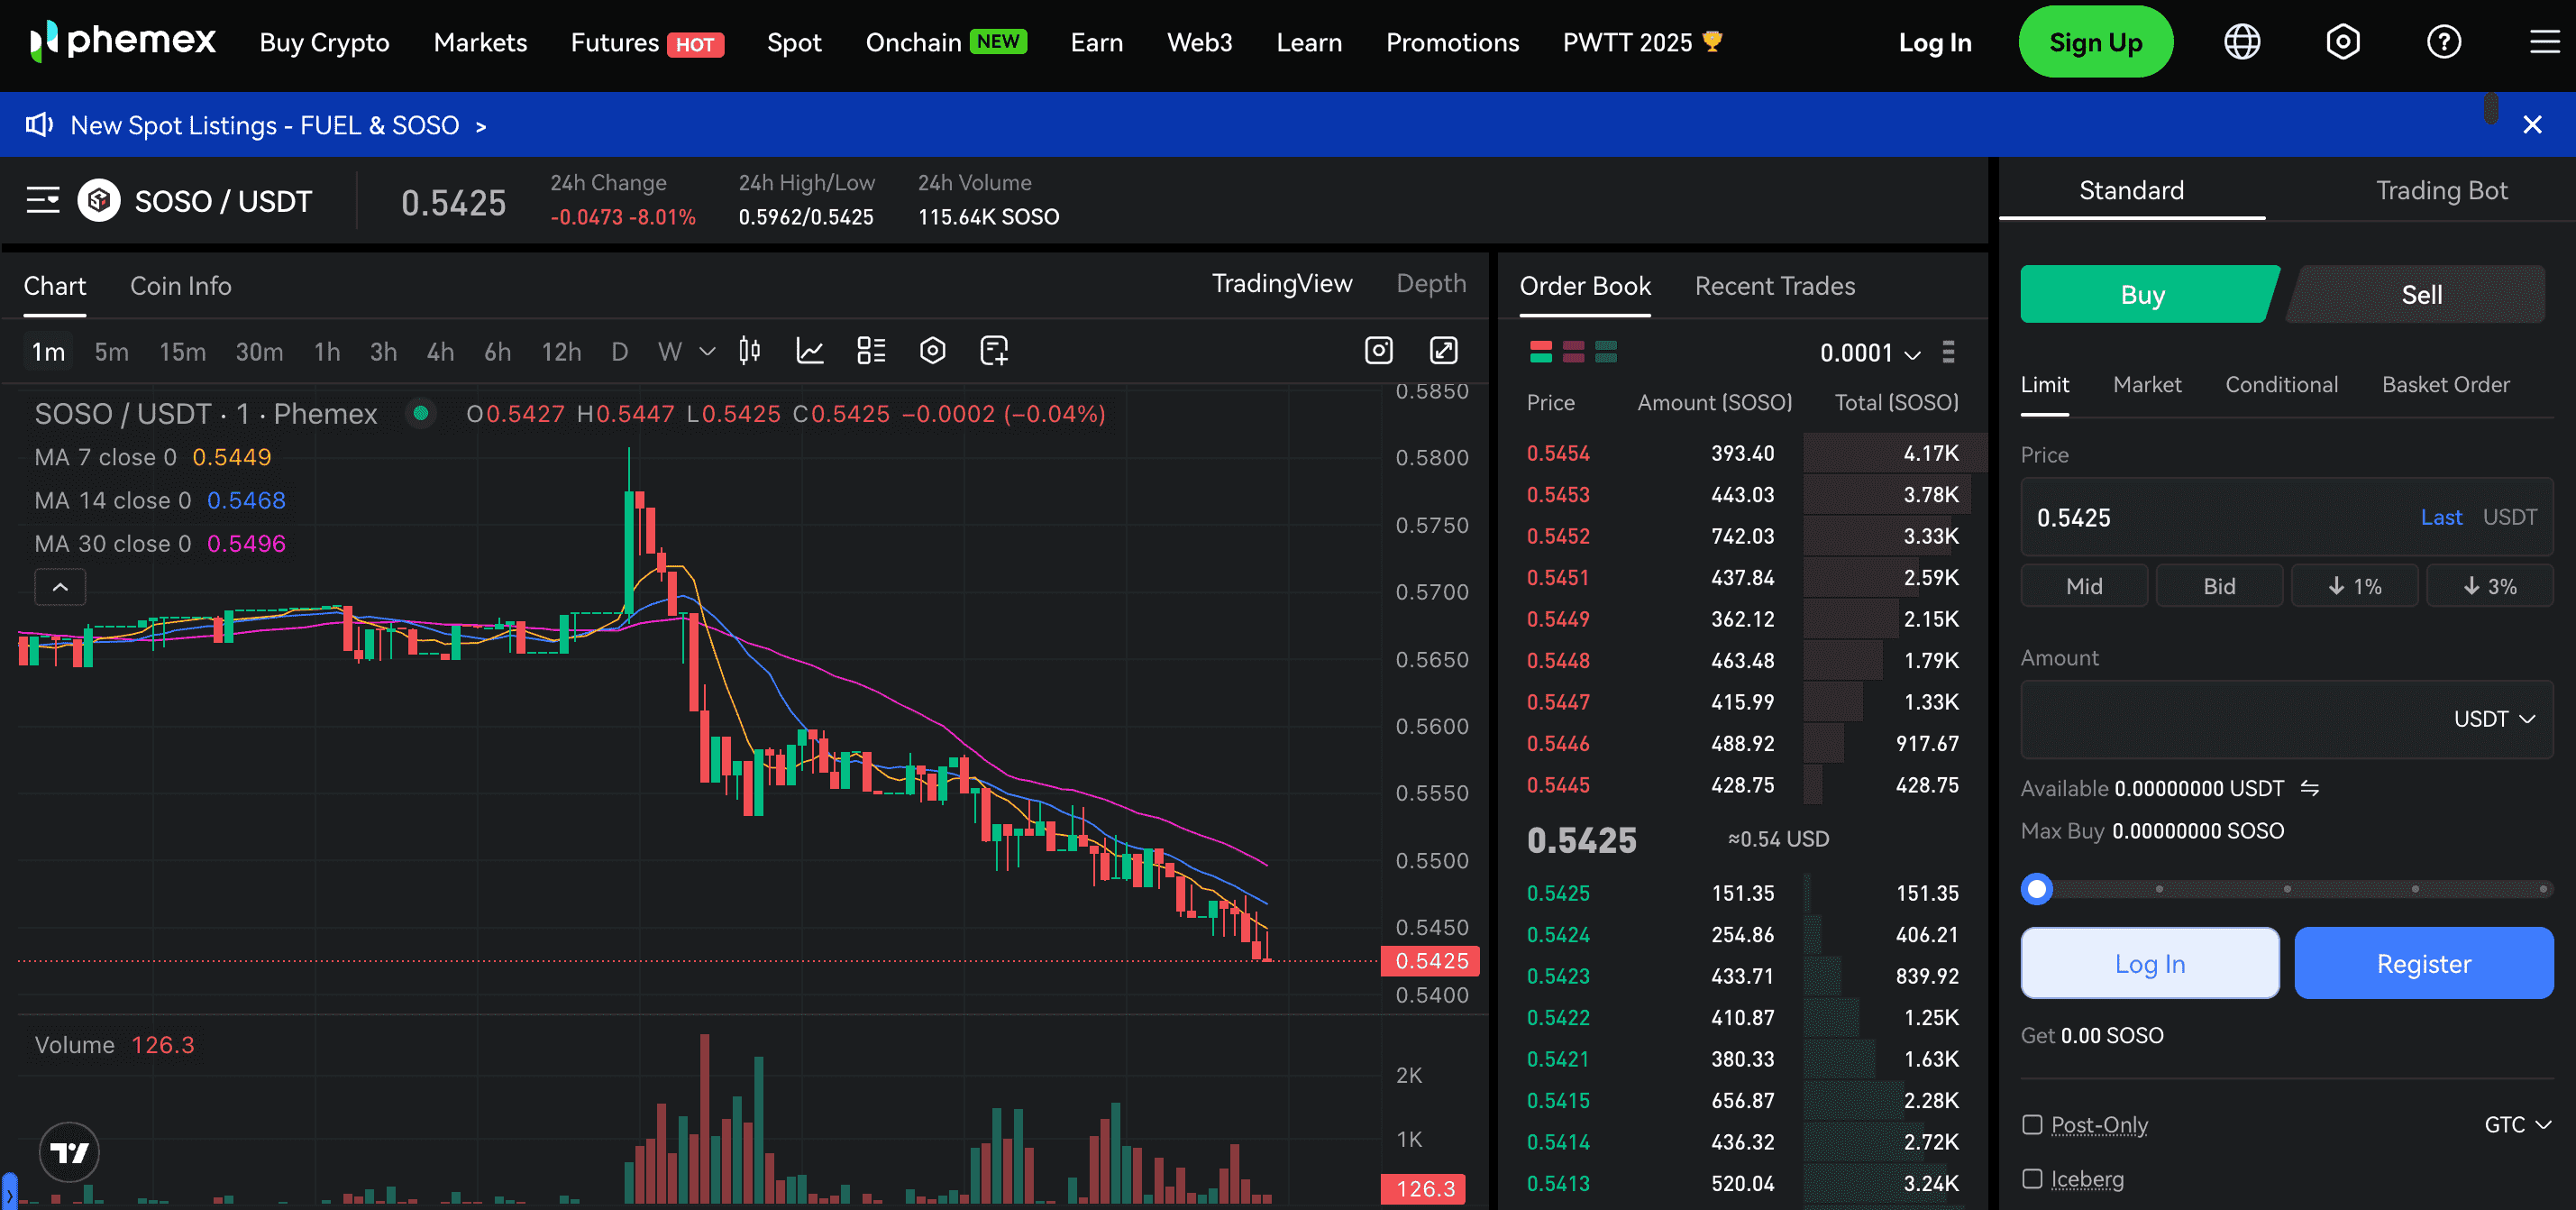Open the Recent Trades tab
Viewport: 2576px width, 1210px height.
[x=1774, y=286]
